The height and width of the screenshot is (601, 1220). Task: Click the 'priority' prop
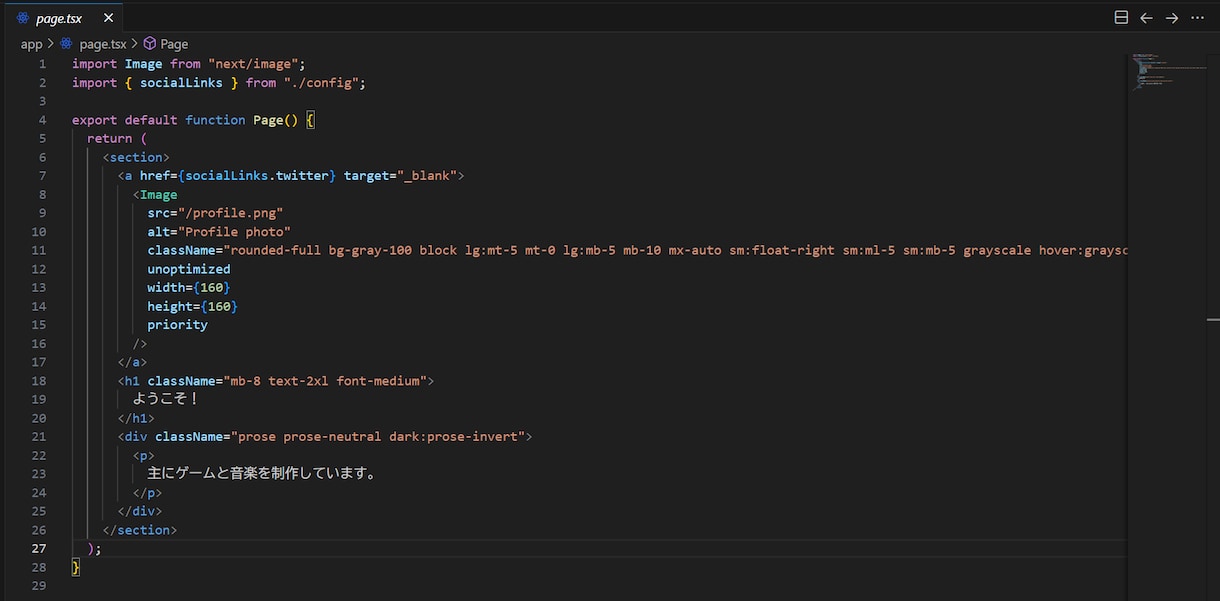177,325
